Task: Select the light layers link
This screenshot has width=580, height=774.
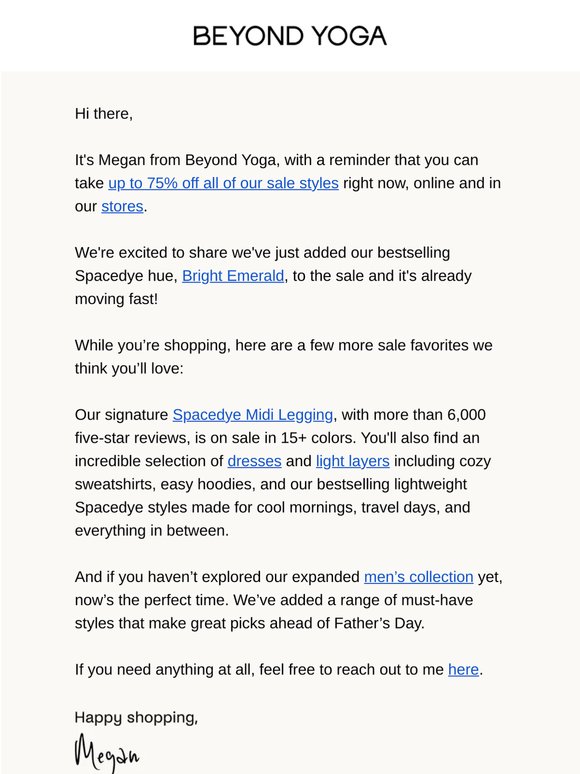Action: pos(352,461)
